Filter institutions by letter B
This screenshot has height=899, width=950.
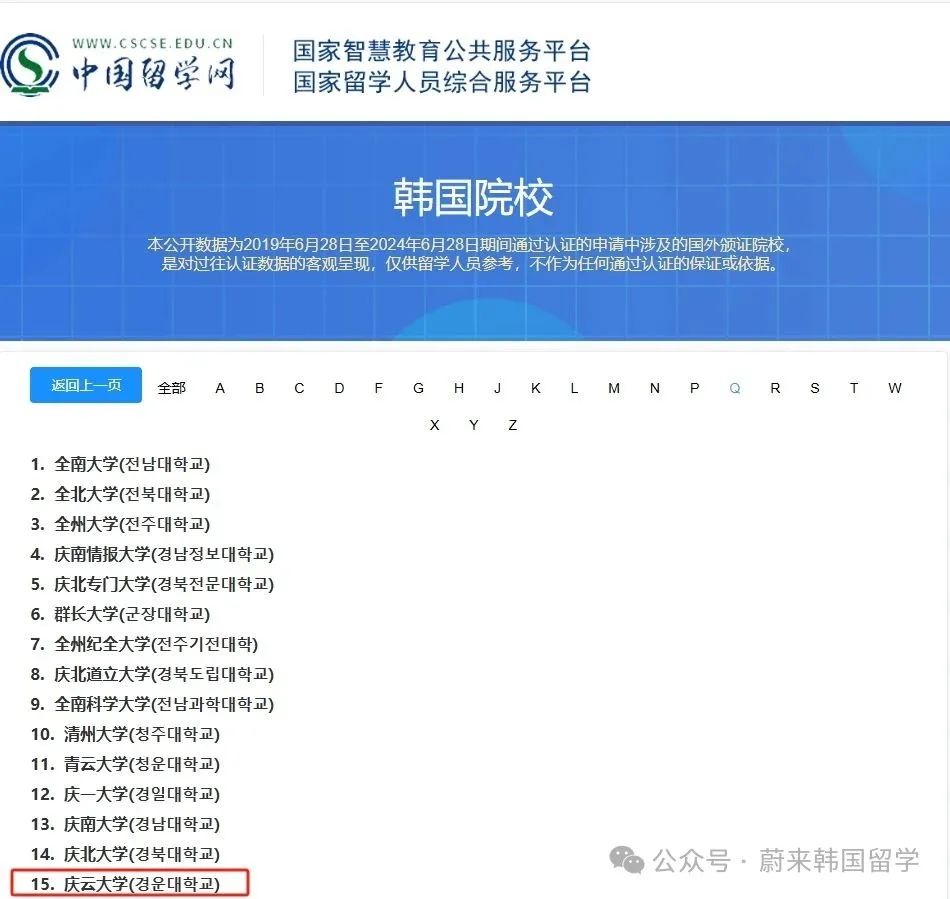(x=259, y=388)
